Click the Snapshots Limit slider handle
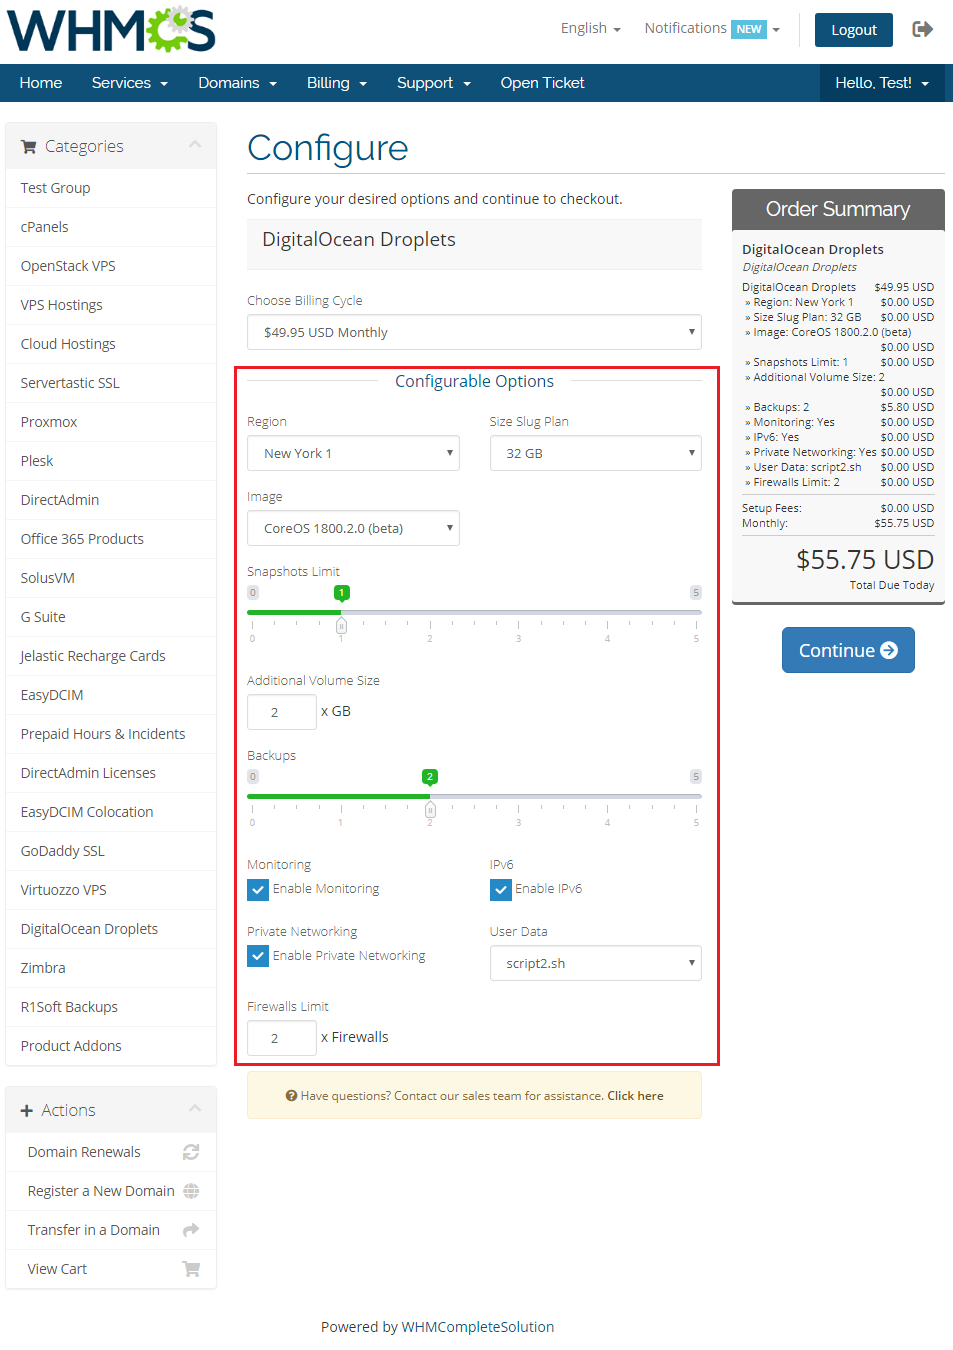This screenshot has height=1350, width=953. click(x=341, y=626)
